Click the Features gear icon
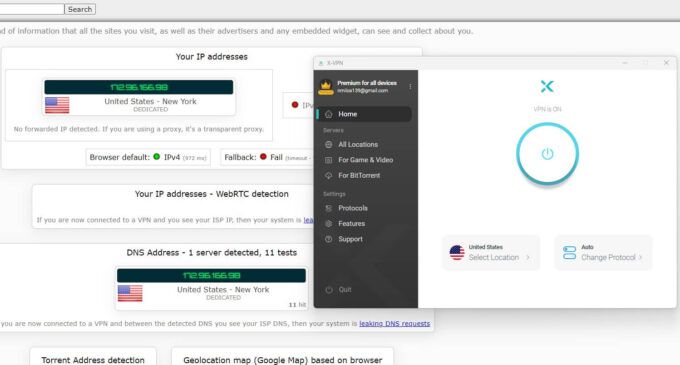This screenshot has height=365, width=680. click(x=329, y=224)
